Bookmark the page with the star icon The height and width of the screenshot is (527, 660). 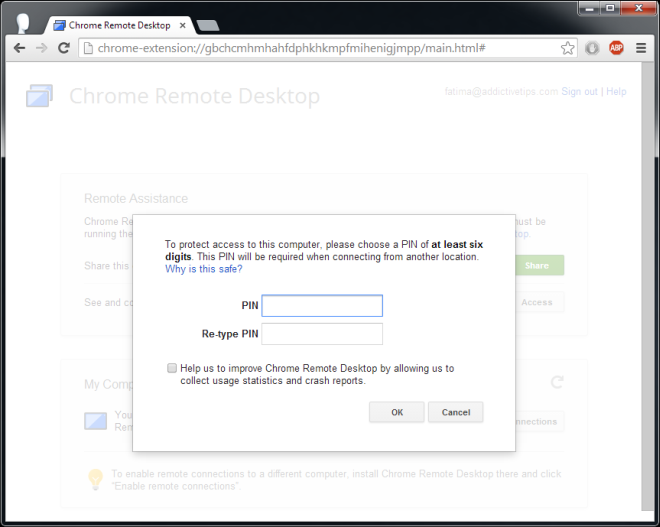(567, 48)
